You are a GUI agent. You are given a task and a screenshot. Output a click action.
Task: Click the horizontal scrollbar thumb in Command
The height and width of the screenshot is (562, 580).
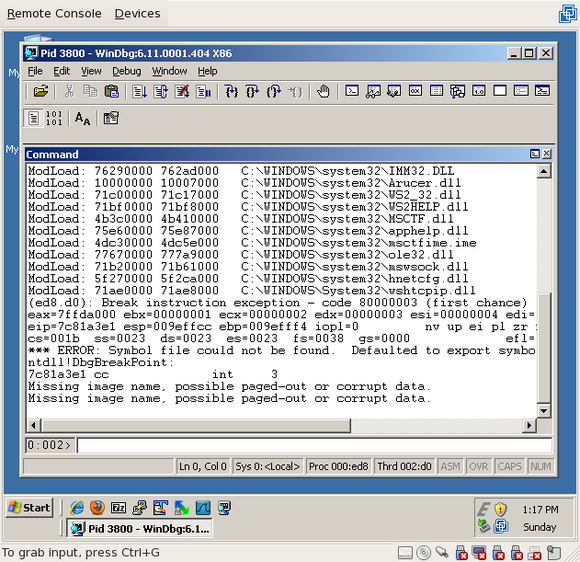coord(196,425)
